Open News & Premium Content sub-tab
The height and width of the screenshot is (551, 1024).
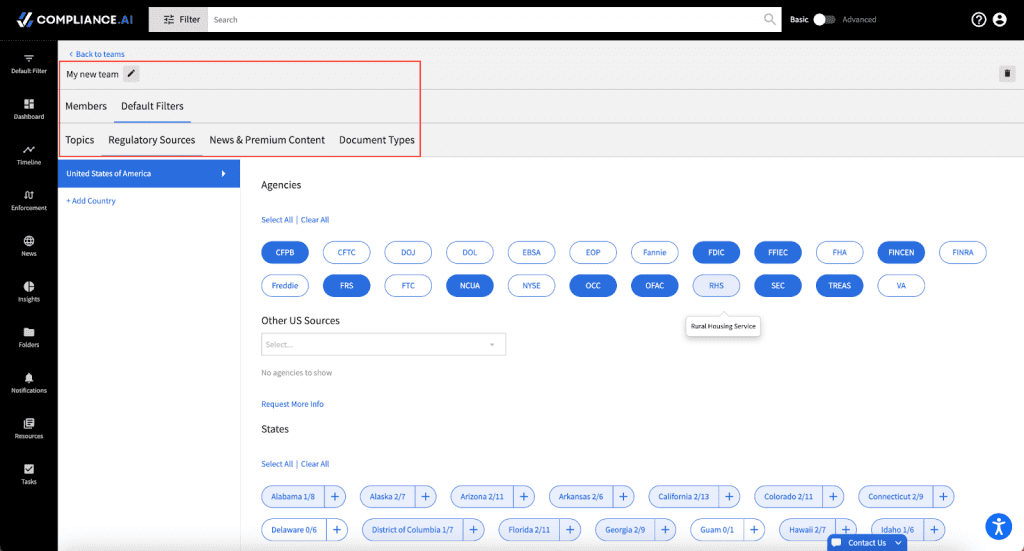[x=267, y=140]
